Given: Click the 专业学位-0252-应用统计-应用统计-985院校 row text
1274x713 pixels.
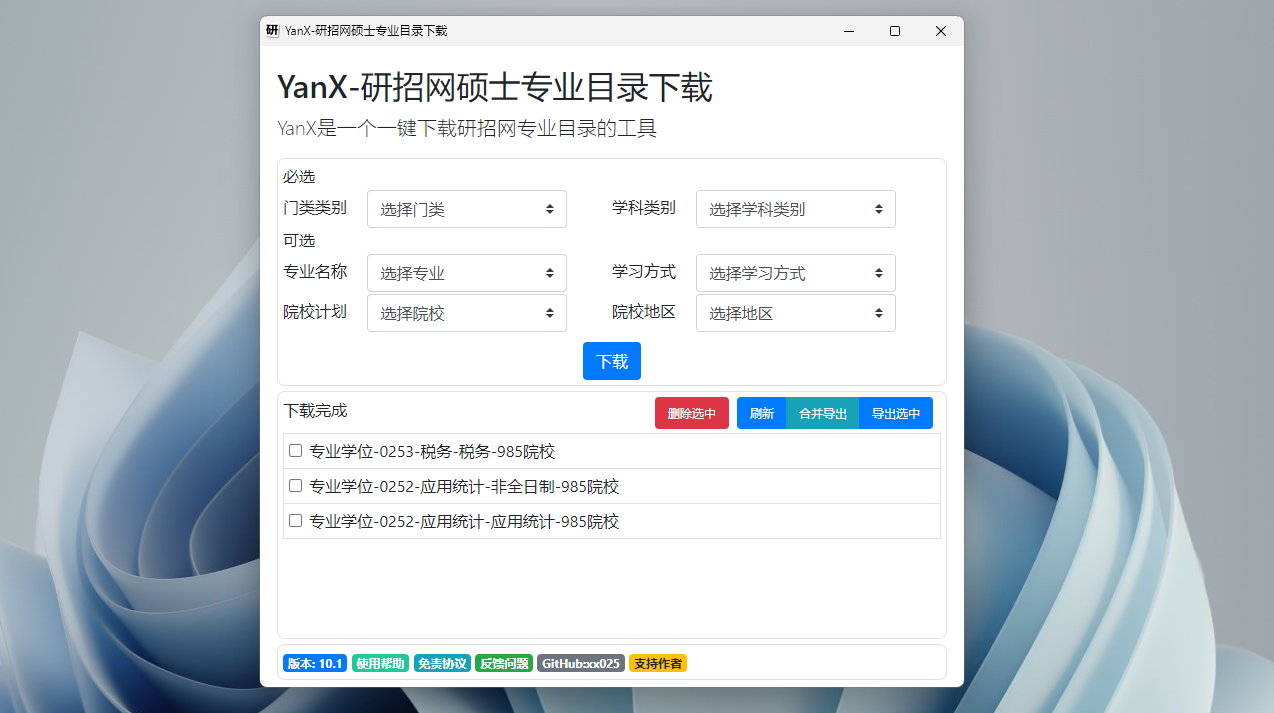Looking at the screenshot, I should (464, 522).
